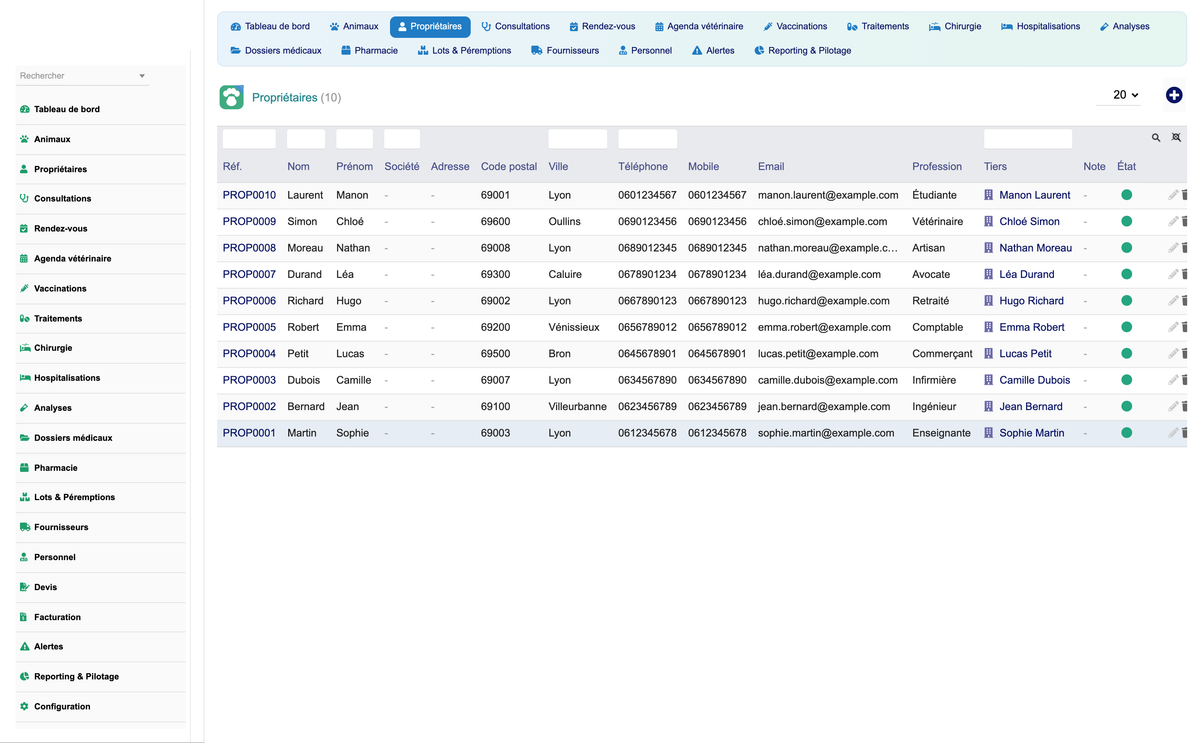Click delete trash icon for PROP0010 row
Screen dimensions: 1200x743
[1185, 195]
